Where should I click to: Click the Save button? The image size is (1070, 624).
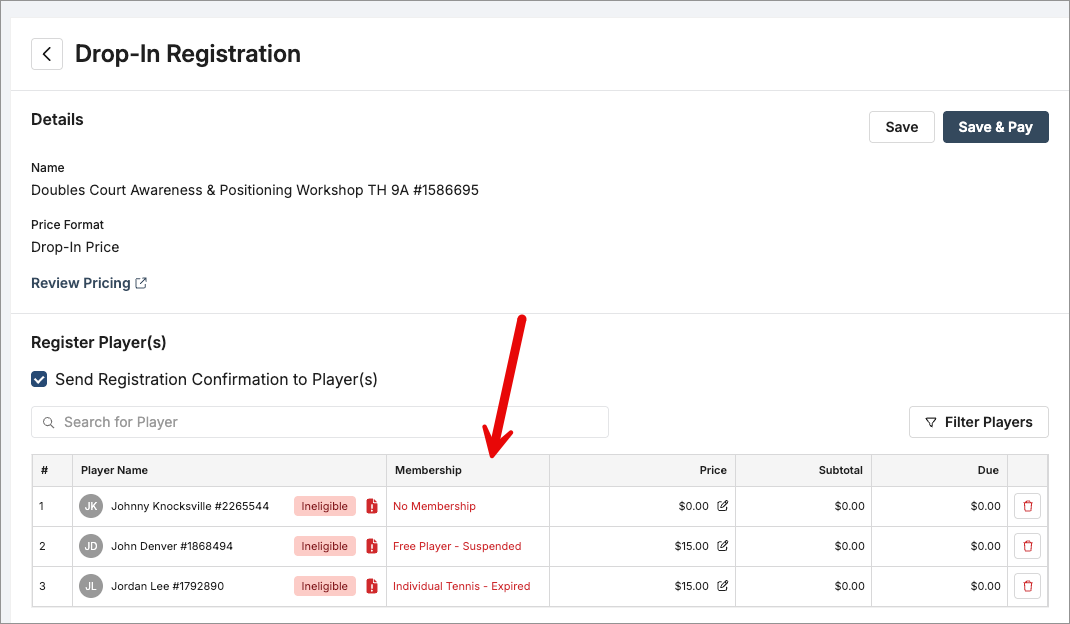click(901, 127)
